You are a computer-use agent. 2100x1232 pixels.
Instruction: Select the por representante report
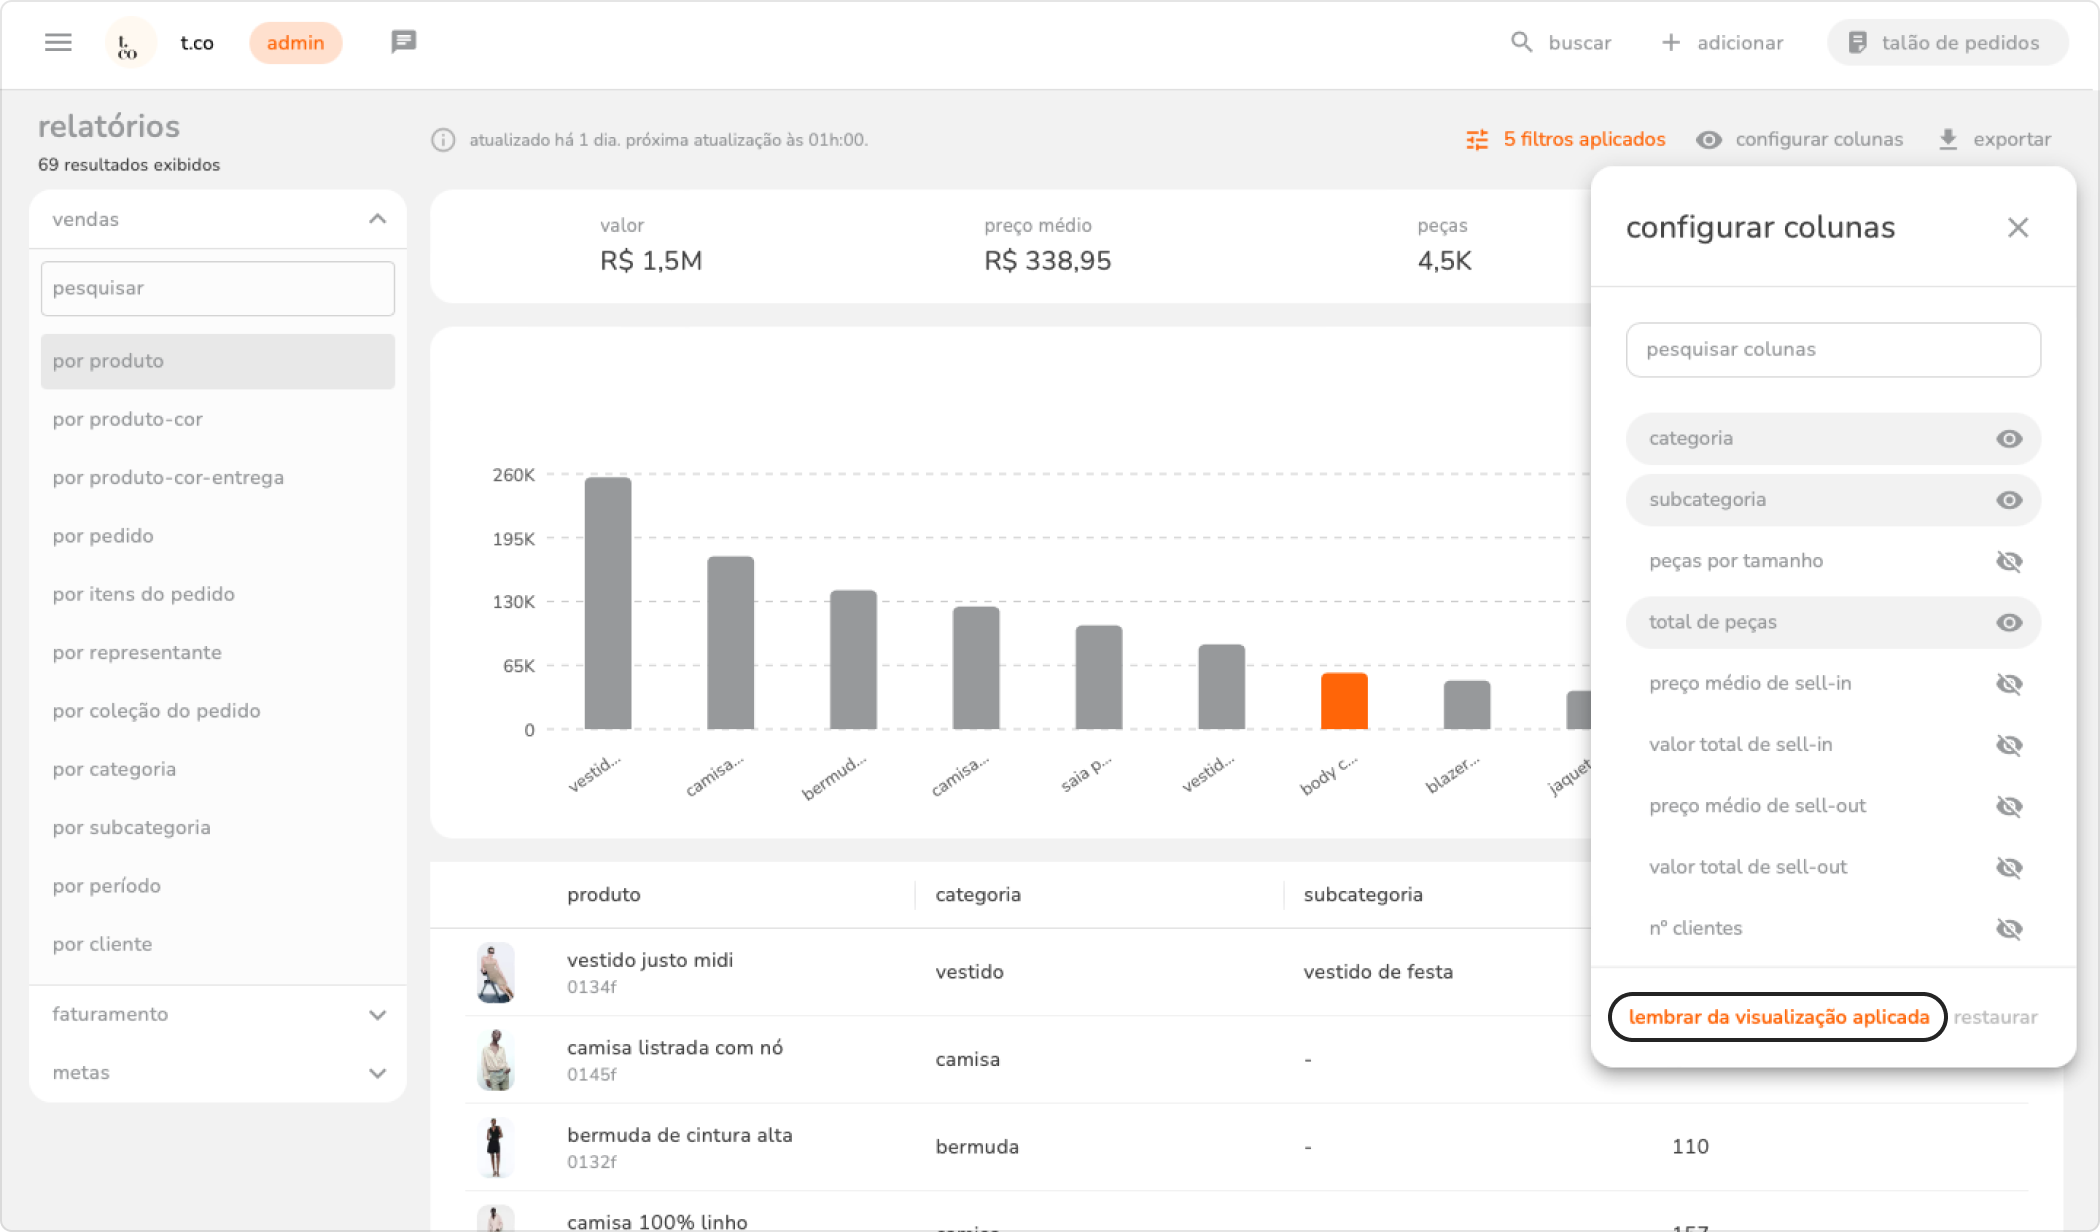tap(137, 653)
